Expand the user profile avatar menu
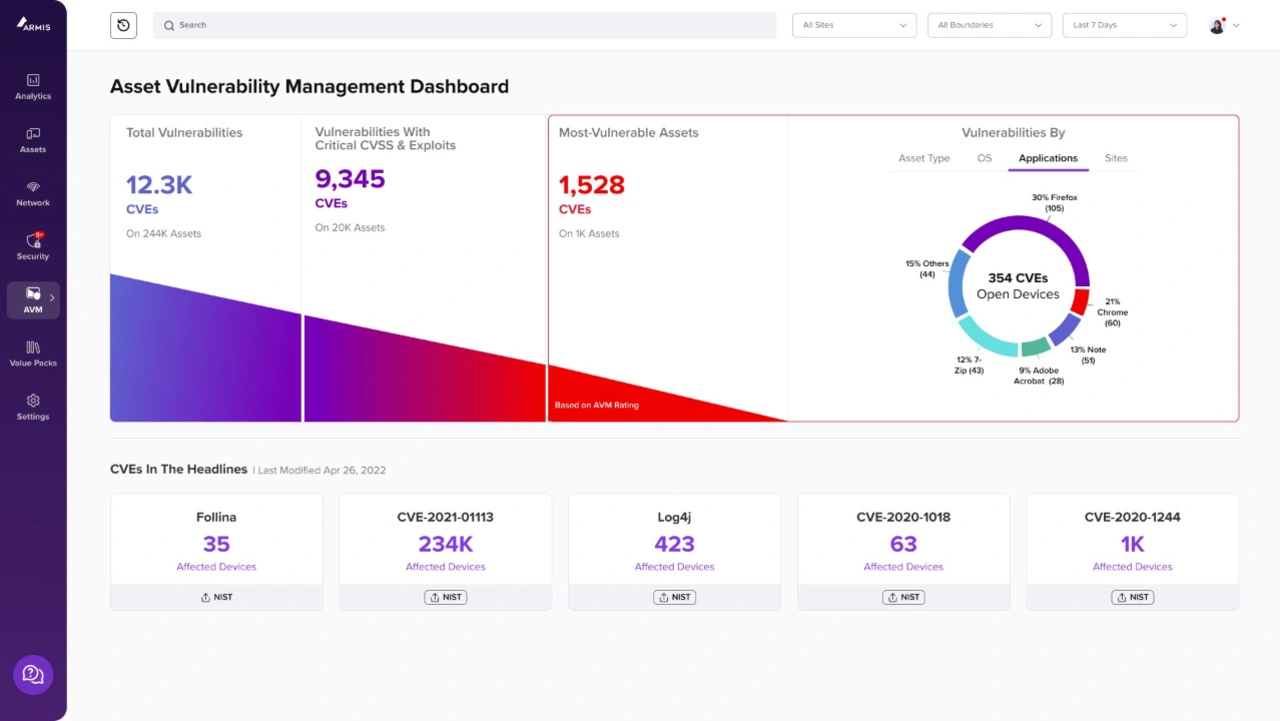1280x721 pixels. pyautogui.click(x=1224, y=25)
